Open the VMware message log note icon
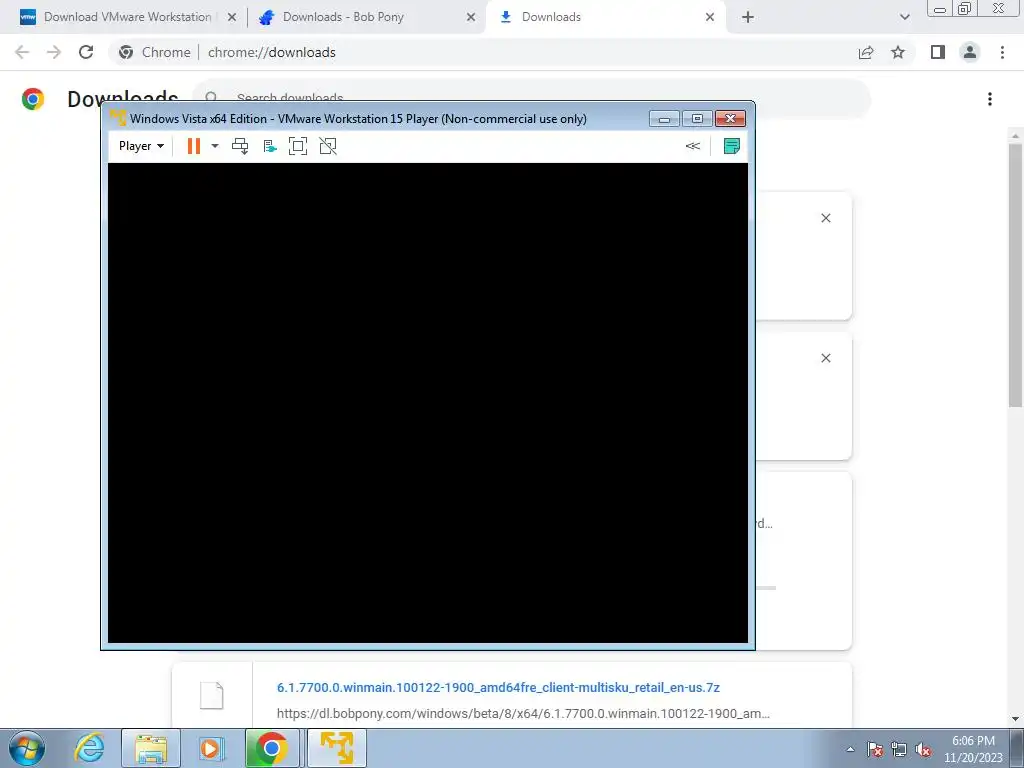The width and height of the screenshot is (1024, 768). click(x=731, y=146)
